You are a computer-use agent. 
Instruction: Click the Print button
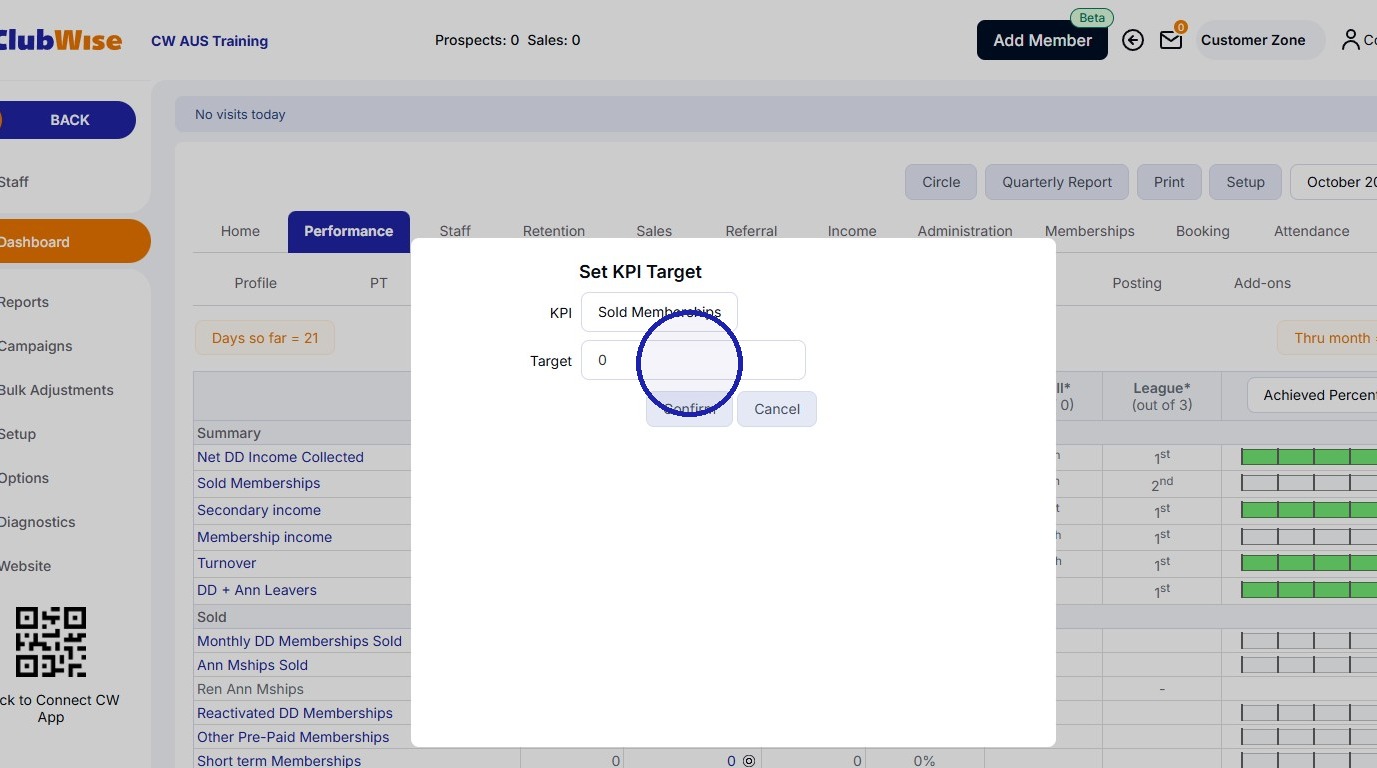pyautogui.click(x=1169, y=182)
